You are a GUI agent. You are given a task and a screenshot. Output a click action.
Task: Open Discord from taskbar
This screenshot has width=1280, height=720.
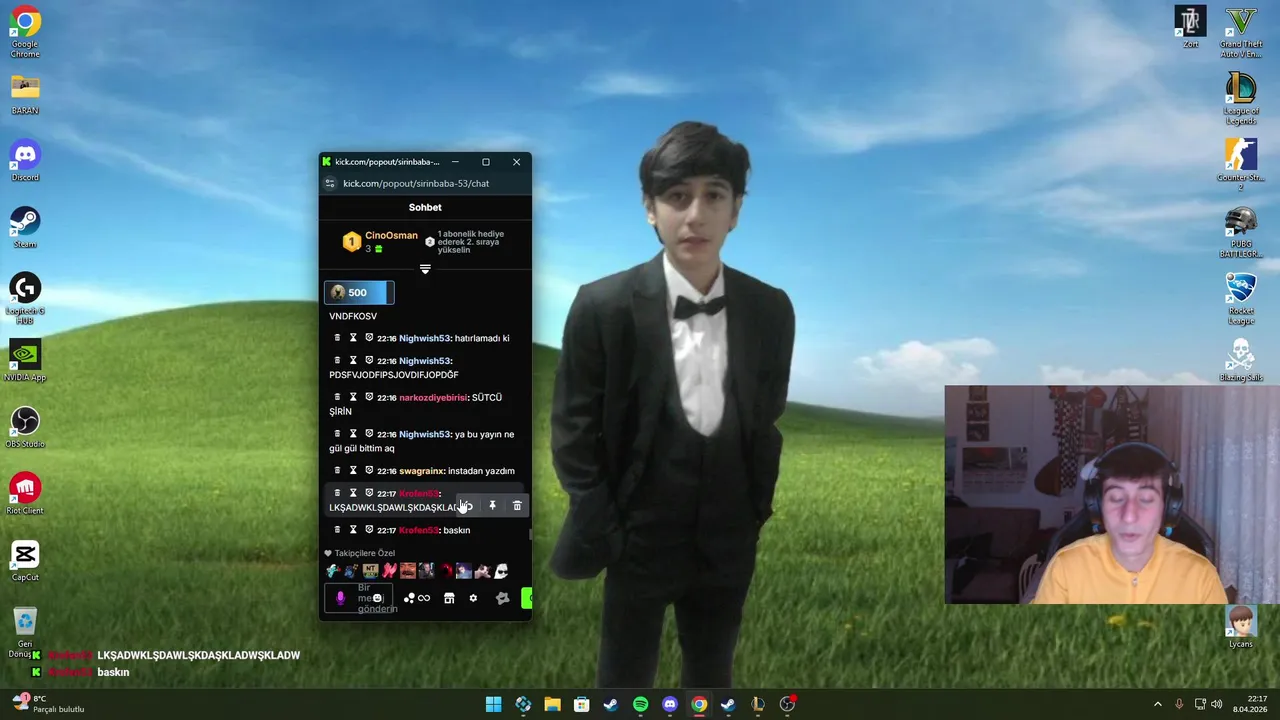[x=670, y=704]
